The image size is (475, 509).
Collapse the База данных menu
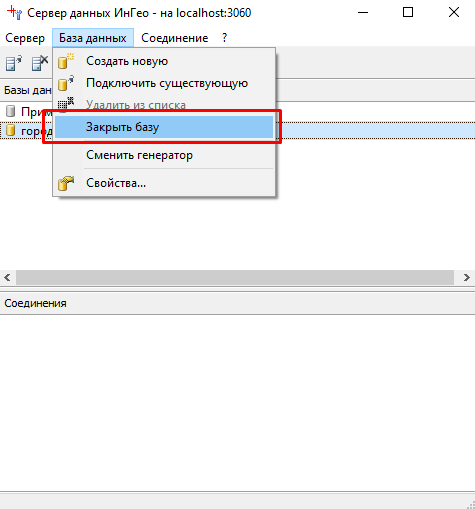tap(93, 38)
